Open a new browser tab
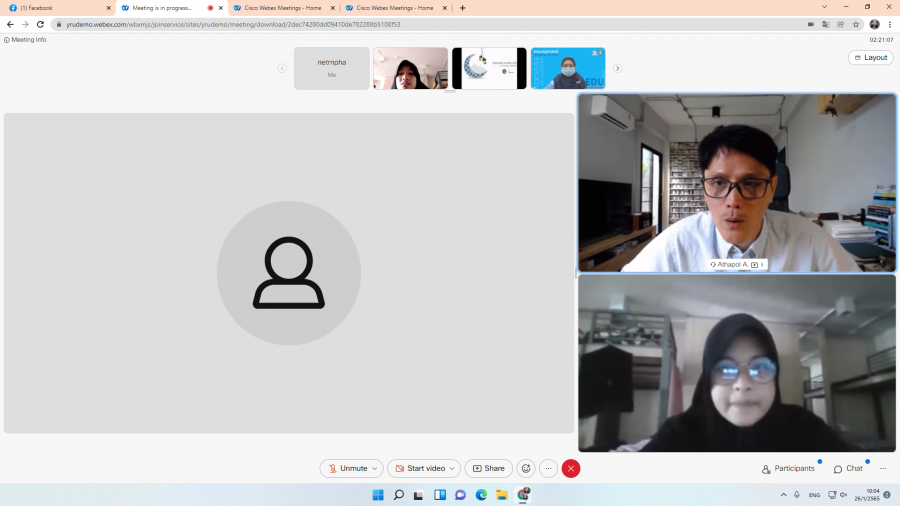Screen dimensions: 900x506 pyautogui.click(x=462, y=7)
